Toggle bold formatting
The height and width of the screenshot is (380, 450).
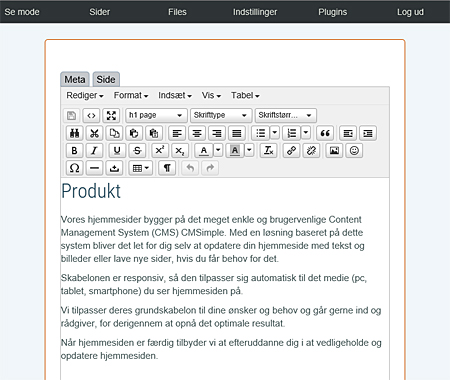click(74, 150)
